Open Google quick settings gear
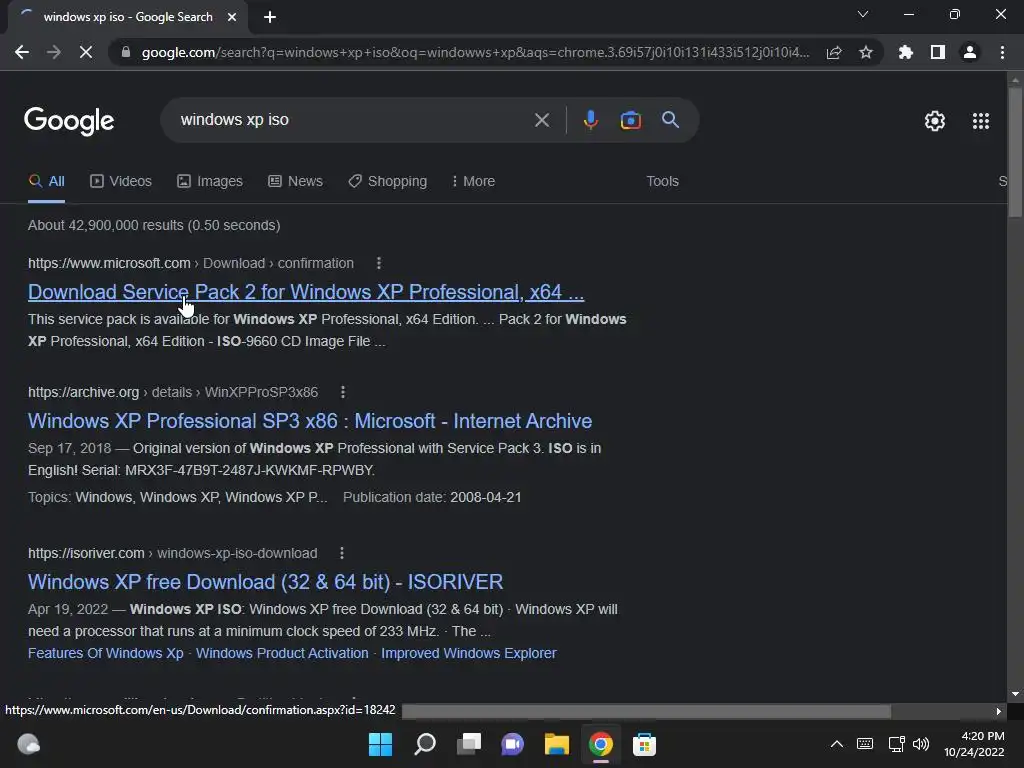 pyautogui.click(x=935, y=121)
